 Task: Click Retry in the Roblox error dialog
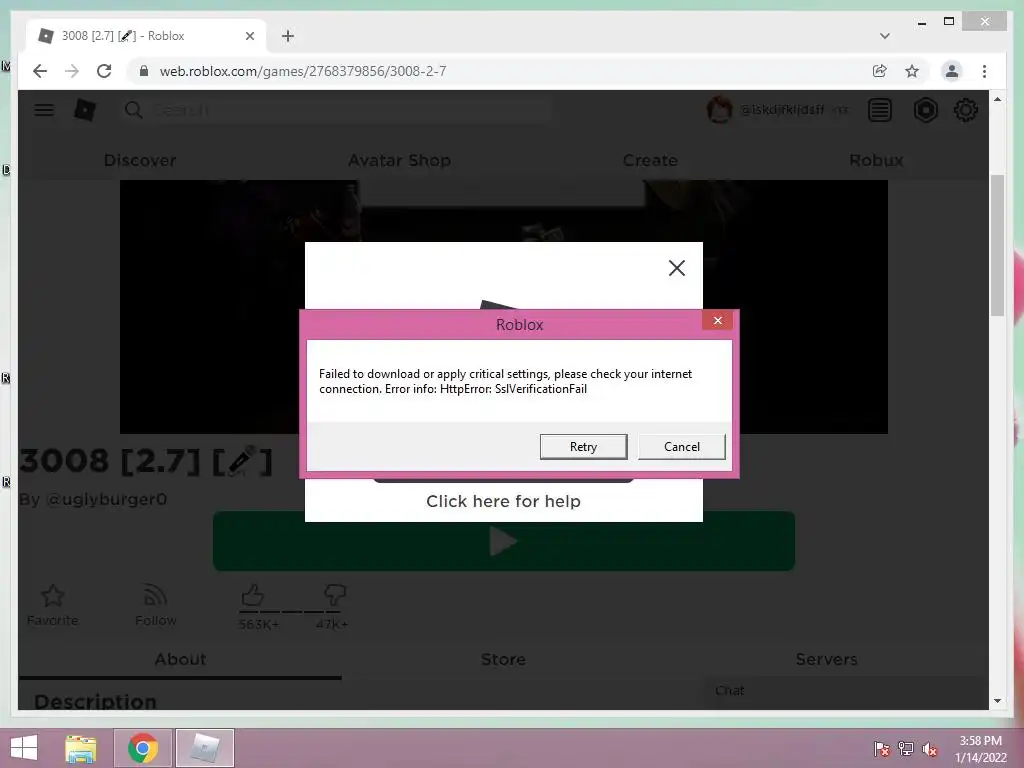pyautogui.click(x=583, y=447)
